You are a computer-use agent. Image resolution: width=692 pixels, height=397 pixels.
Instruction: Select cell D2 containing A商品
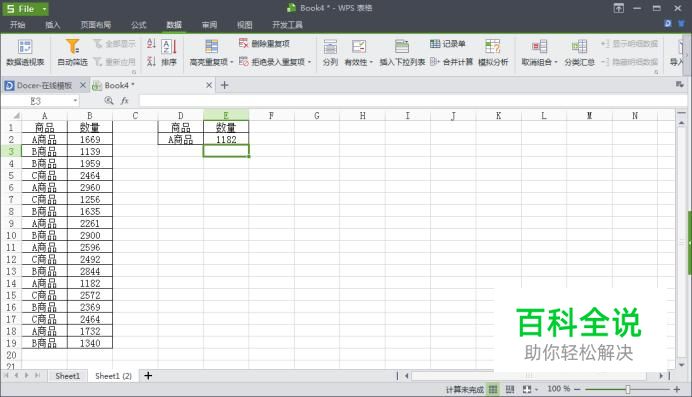(x=181, y=139)
